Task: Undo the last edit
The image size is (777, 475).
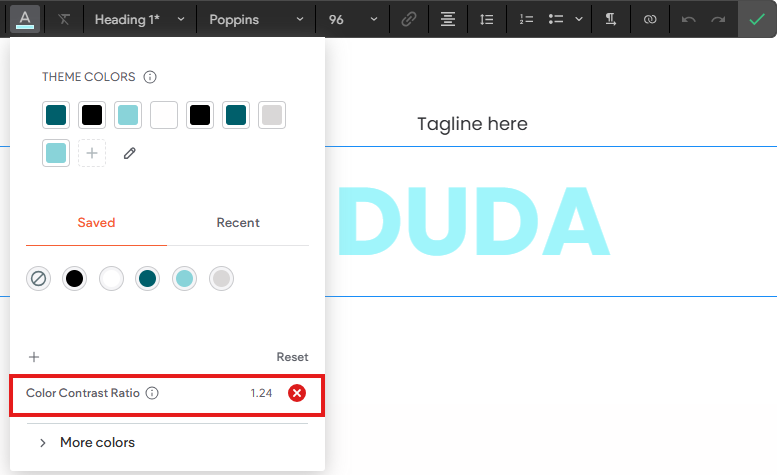Action: 688,20
